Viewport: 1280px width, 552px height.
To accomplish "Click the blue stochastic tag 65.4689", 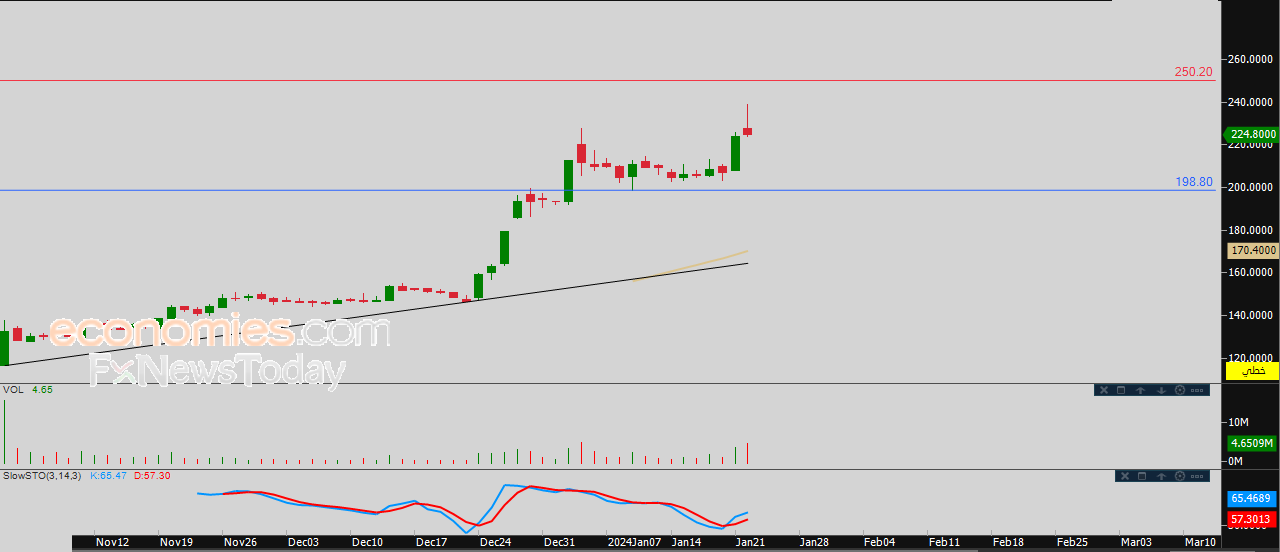I will click(1251, 498).
